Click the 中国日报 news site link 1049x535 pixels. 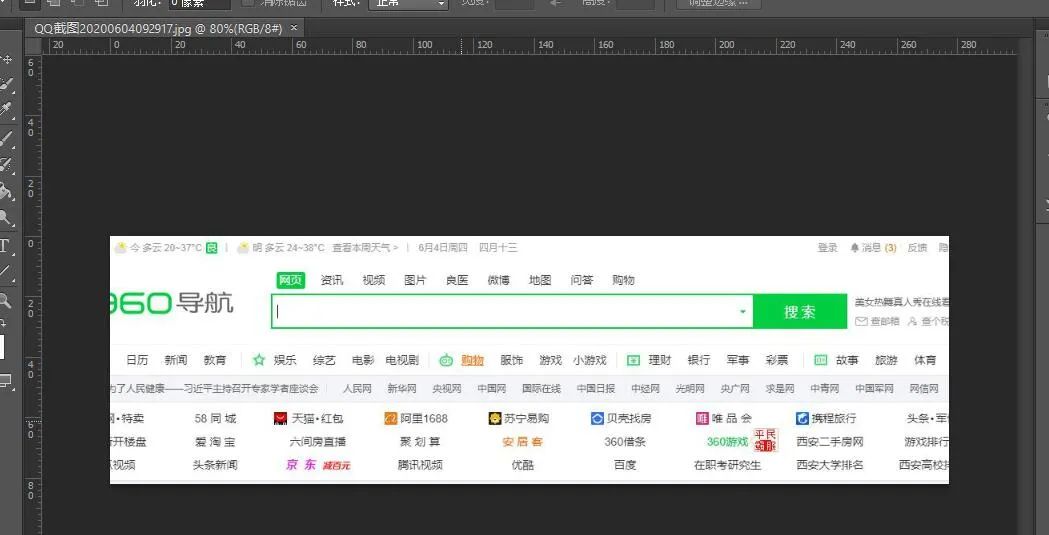595,389
